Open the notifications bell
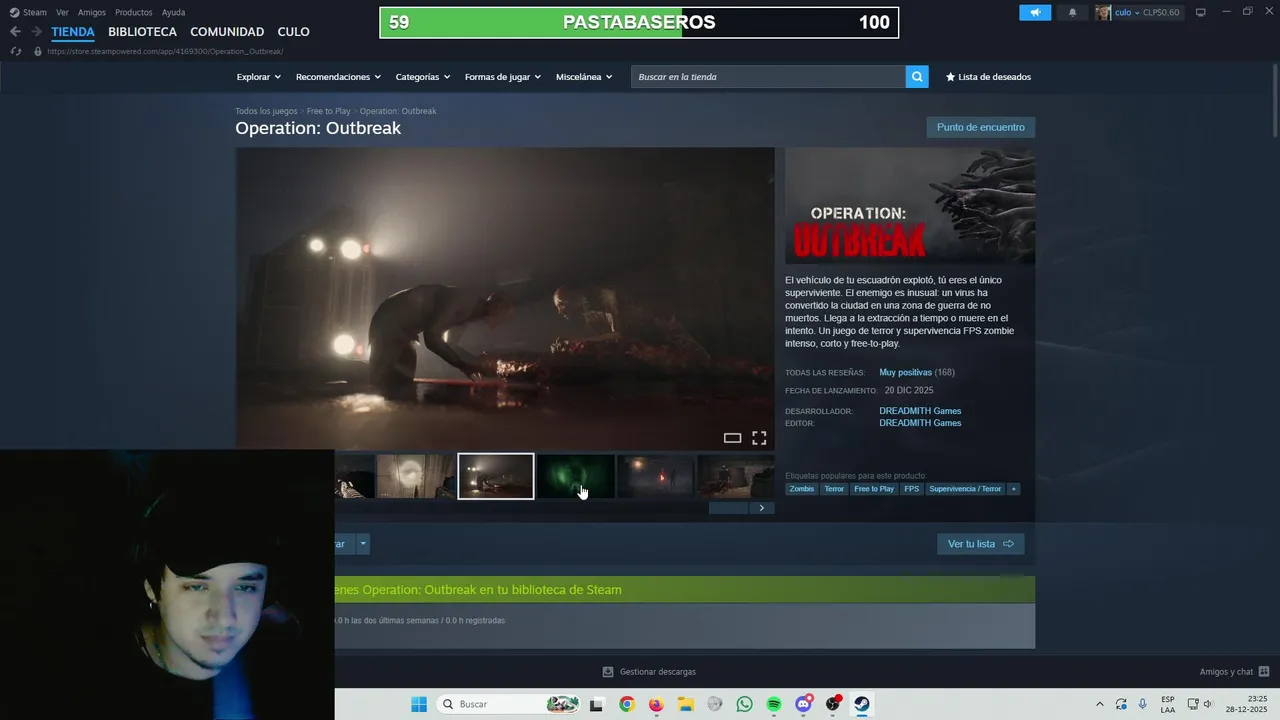 [1073, 12]
